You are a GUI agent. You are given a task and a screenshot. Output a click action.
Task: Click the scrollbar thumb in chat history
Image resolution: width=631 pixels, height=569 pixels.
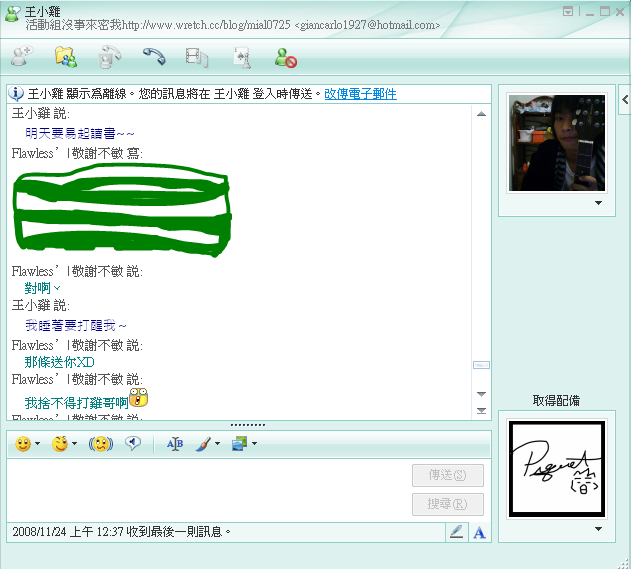point(481,365)
